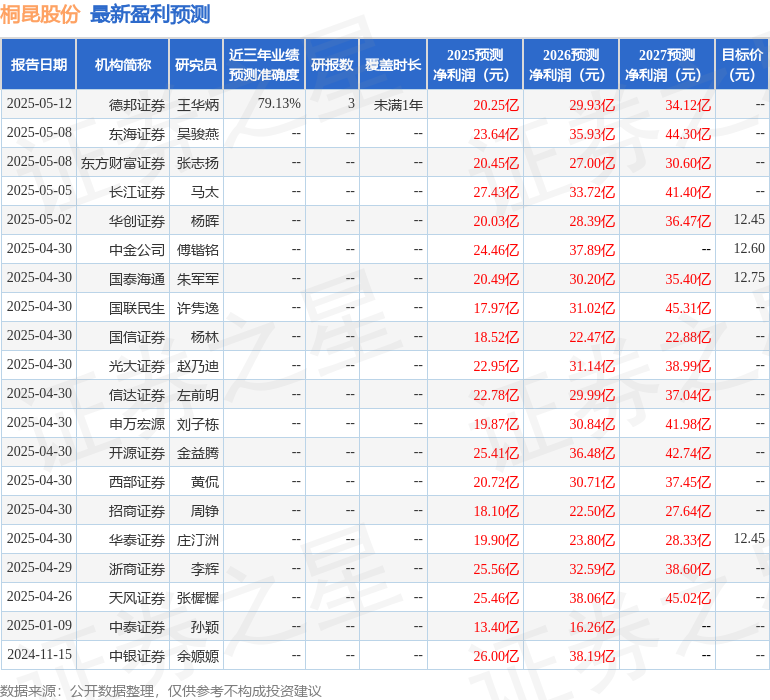Select the 报告日期 column header
Viewport: 770px width, 700px height.
tap(39, 65)
